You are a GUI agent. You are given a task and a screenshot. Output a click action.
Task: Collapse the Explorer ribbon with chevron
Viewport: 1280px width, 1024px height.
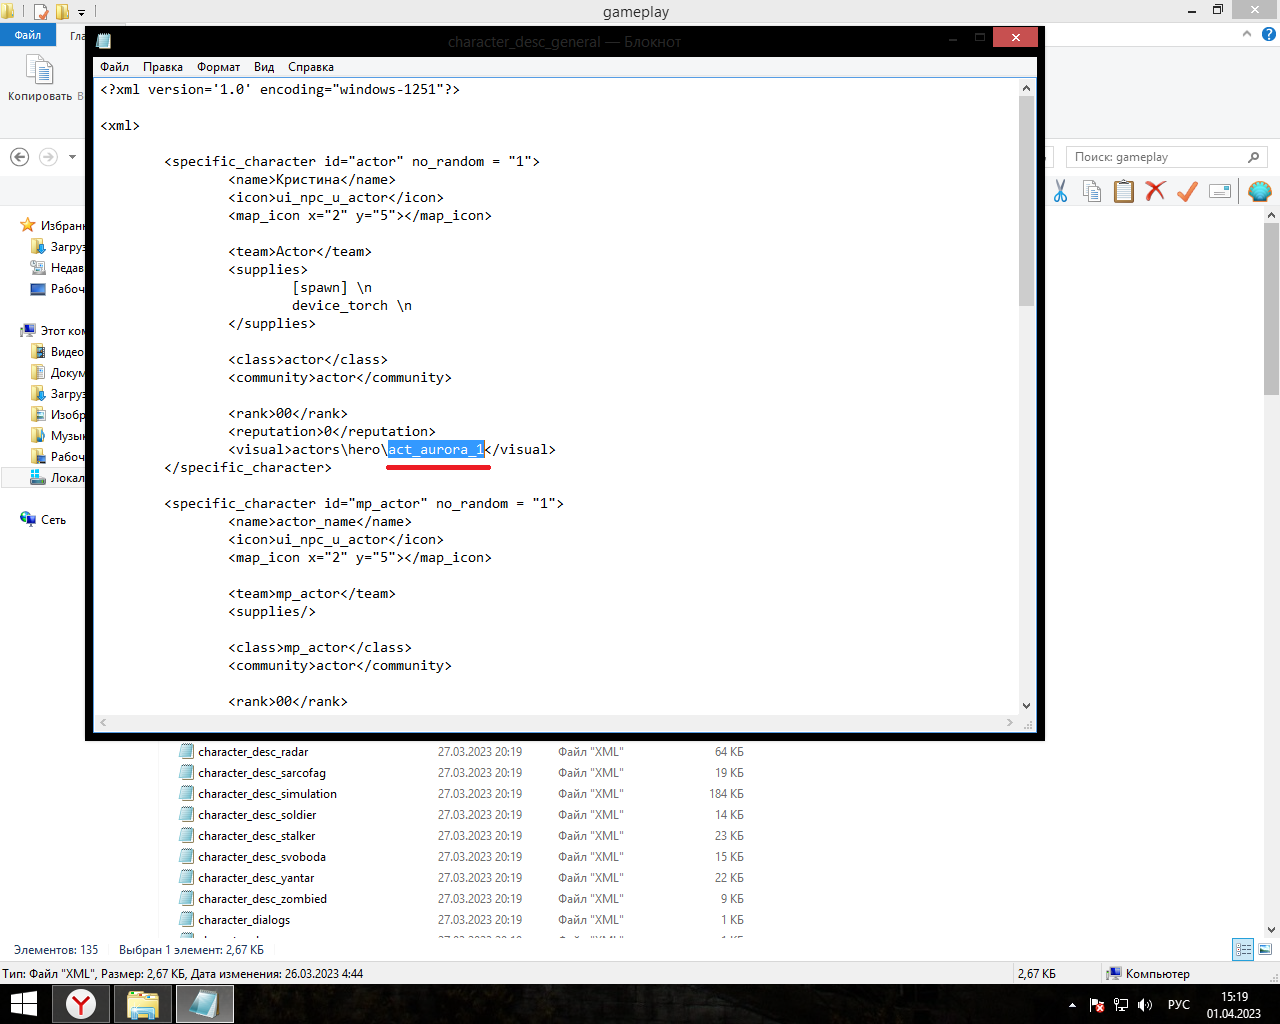click(1247, 34)
